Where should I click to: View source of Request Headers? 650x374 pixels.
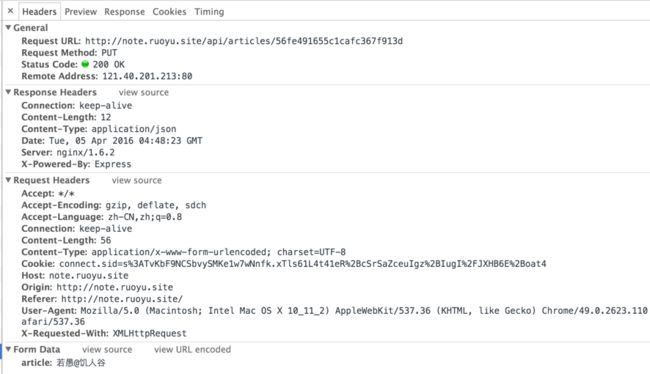[x=137, y=180]
